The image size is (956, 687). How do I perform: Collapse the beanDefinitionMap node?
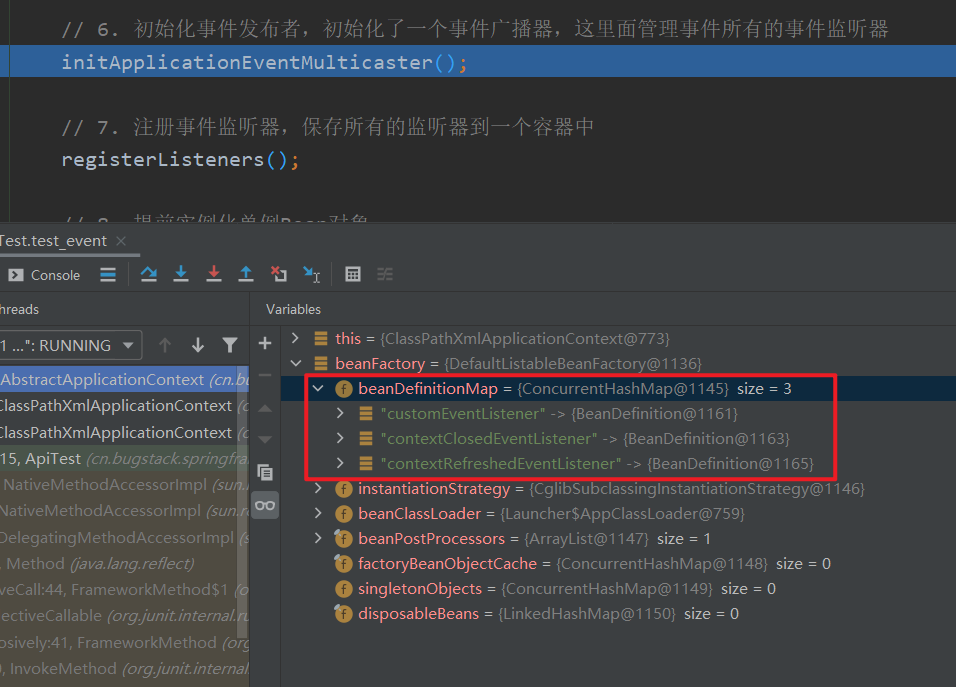coord(318,388)
